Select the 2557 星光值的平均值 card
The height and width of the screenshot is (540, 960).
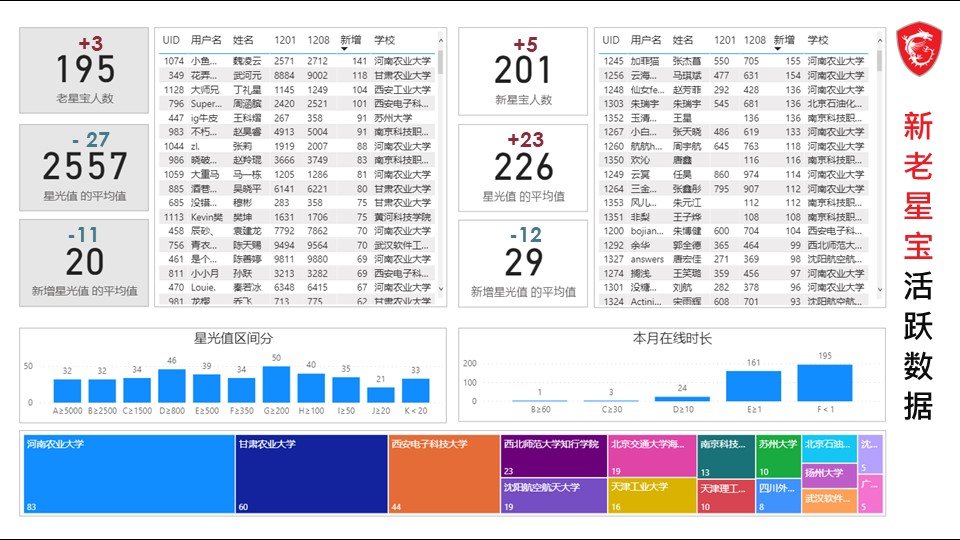tap(84, 167)
